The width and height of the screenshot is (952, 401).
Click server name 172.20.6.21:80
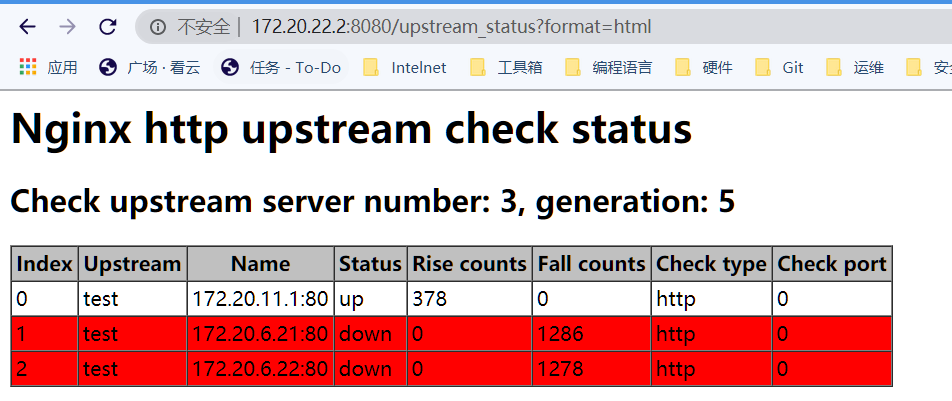[260, 334]
